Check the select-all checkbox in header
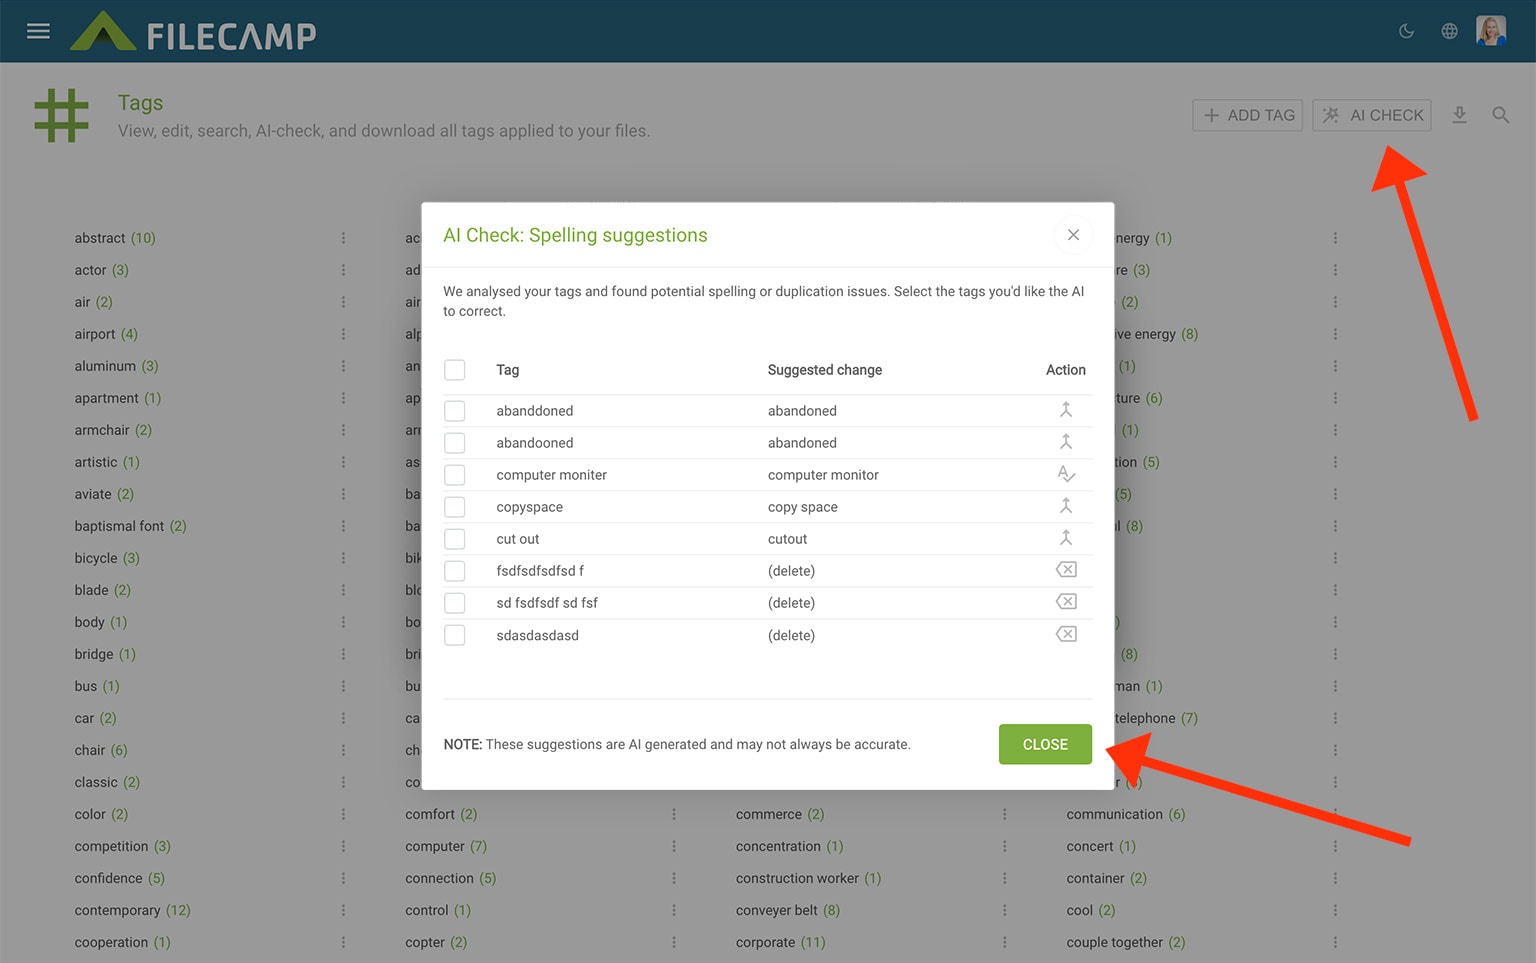Viewport: 1536px width, 963px height. coord(455,370)
